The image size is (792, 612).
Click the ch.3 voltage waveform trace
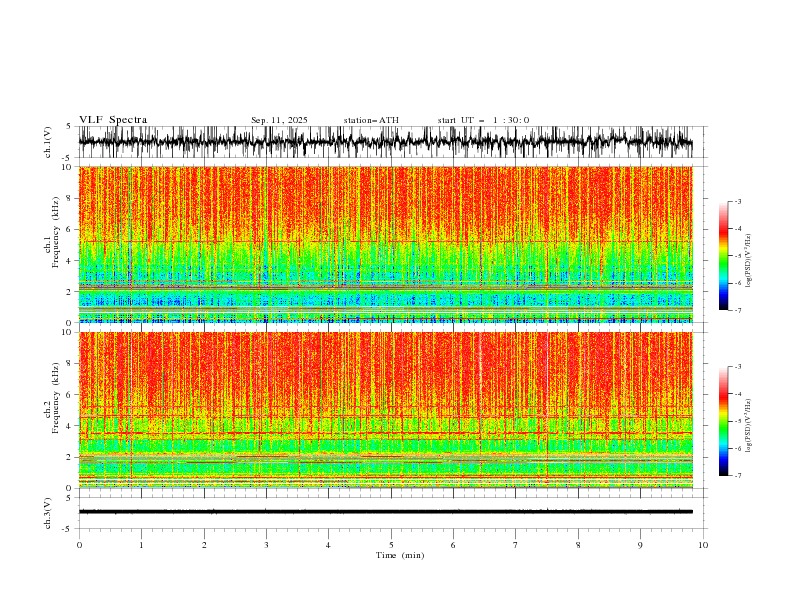(x=385, y=512)
